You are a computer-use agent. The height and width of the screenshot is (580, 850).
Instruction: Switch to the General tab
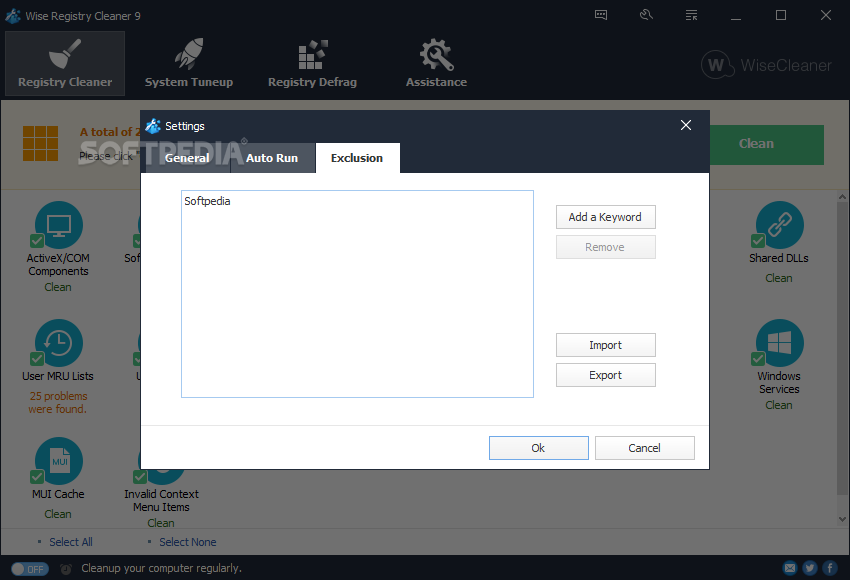tap(187, 158)
